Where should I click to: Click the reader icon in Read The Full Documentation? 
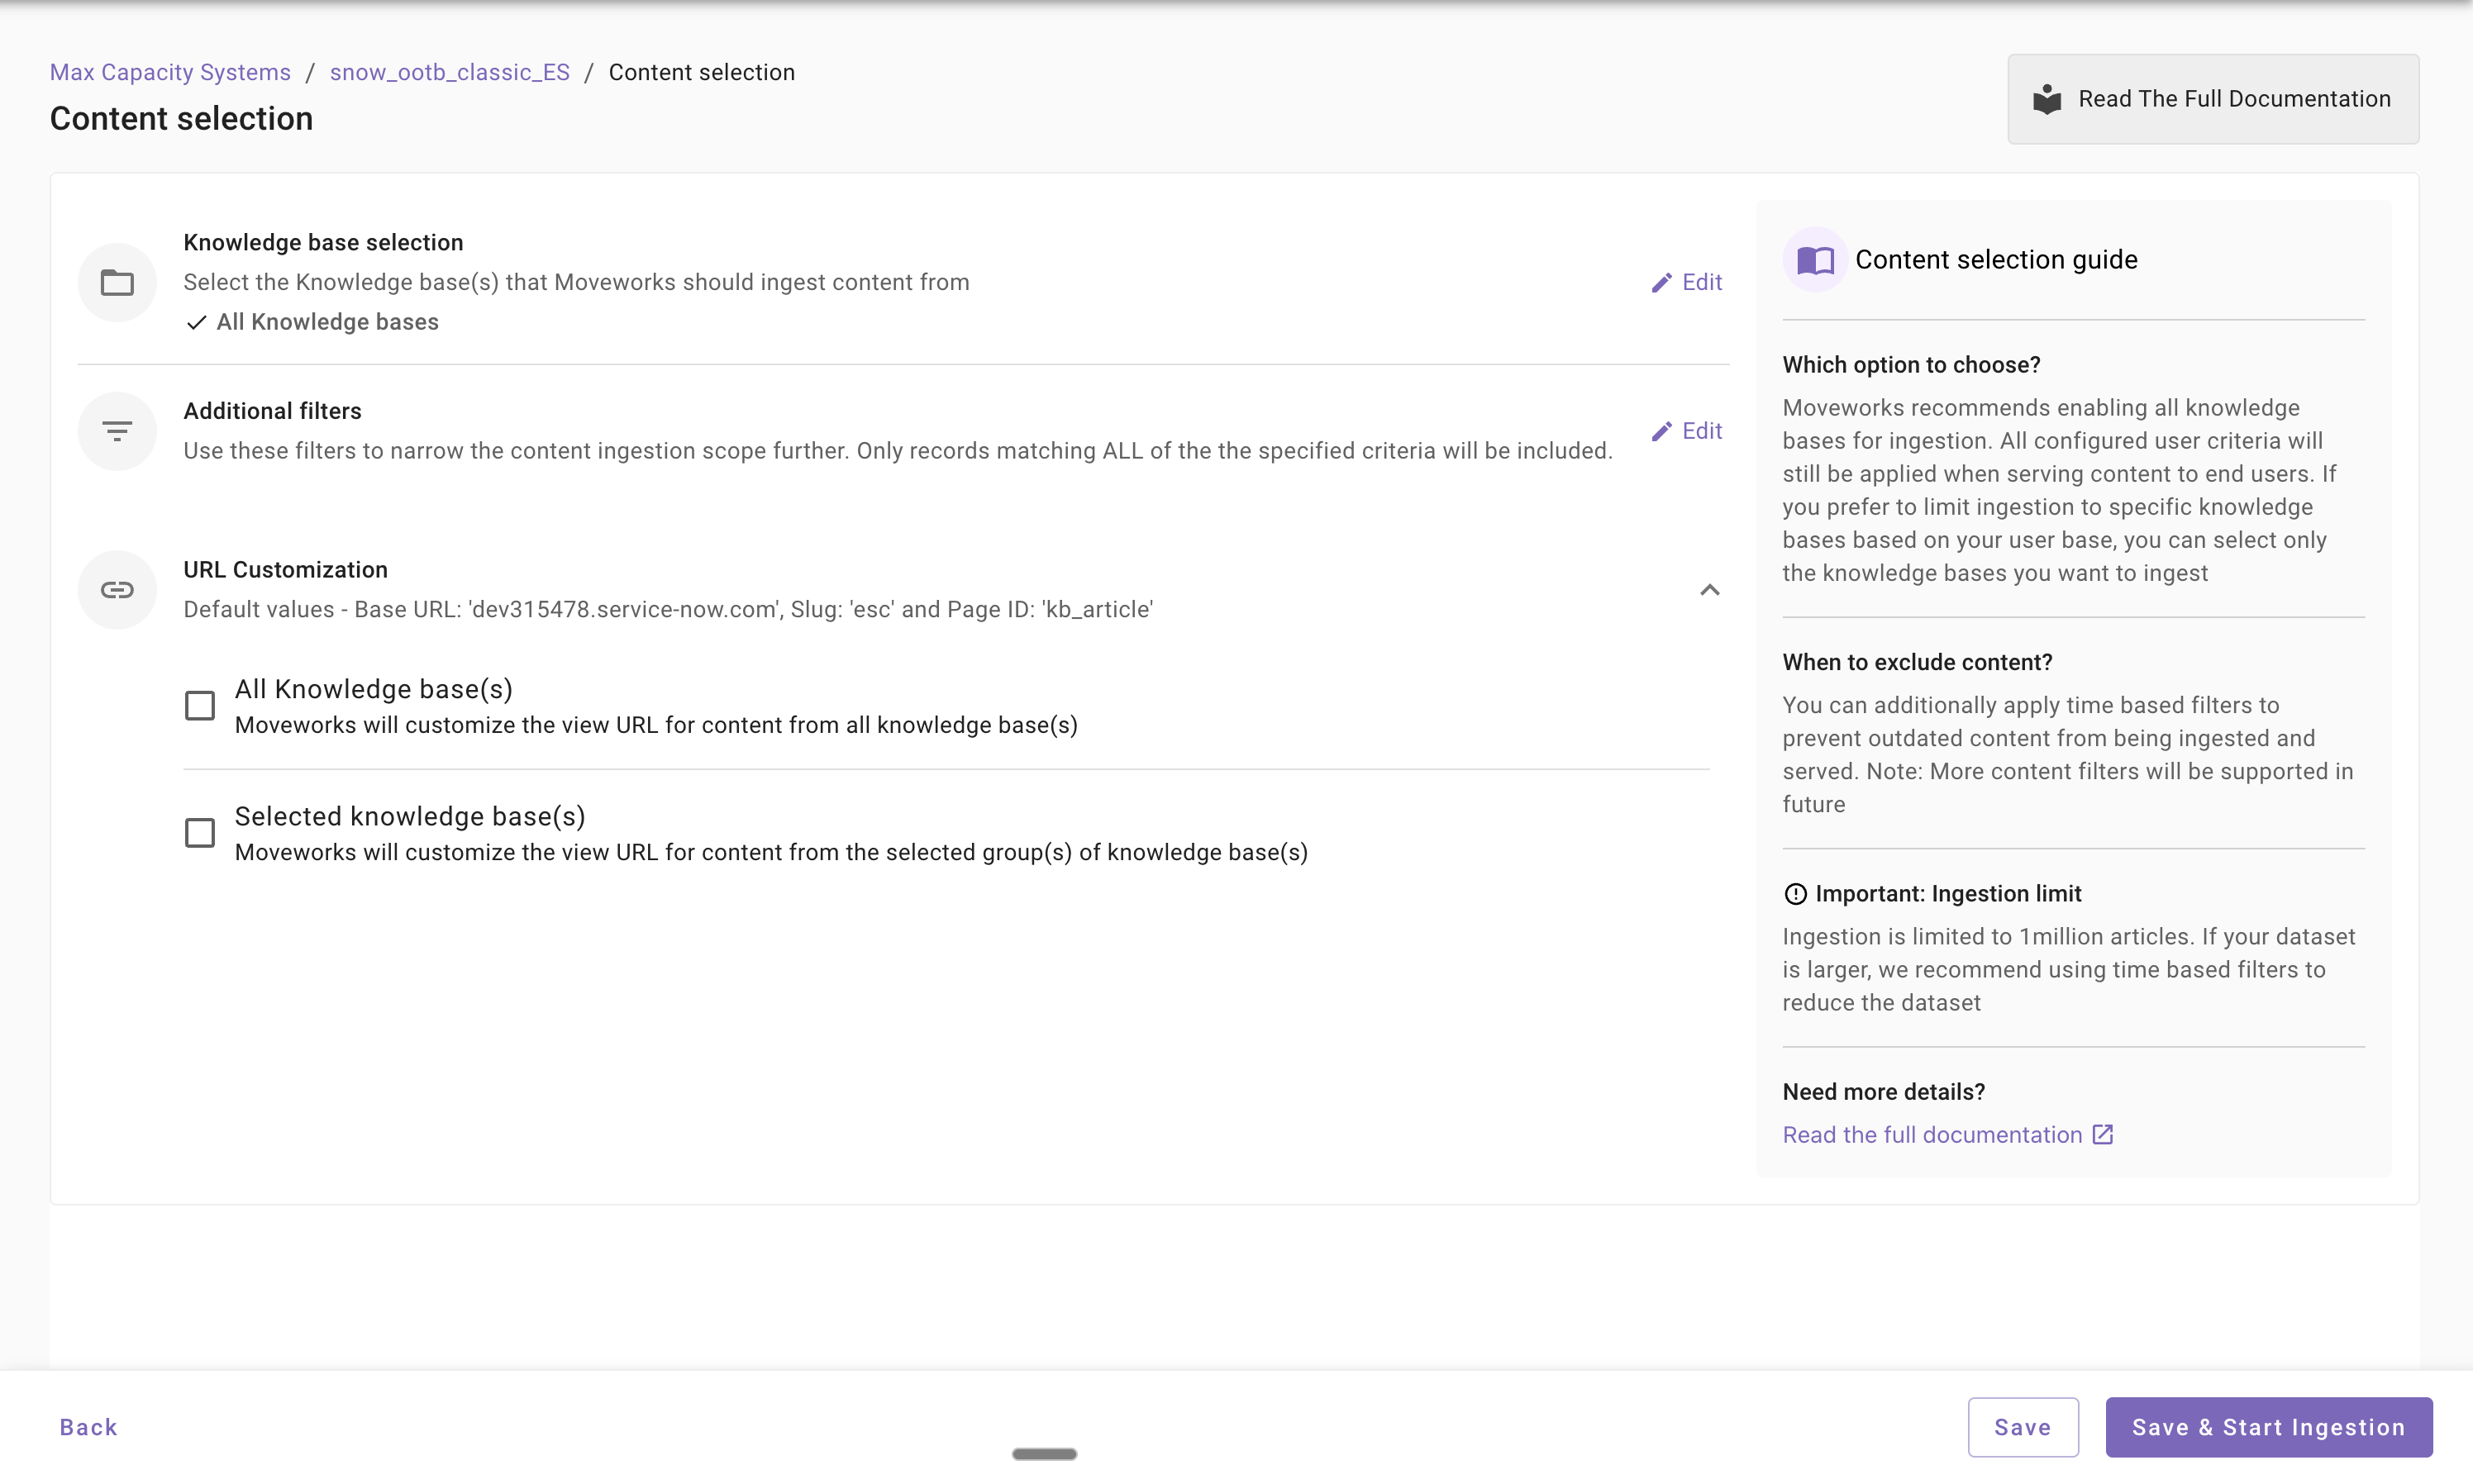[2047, 99]
